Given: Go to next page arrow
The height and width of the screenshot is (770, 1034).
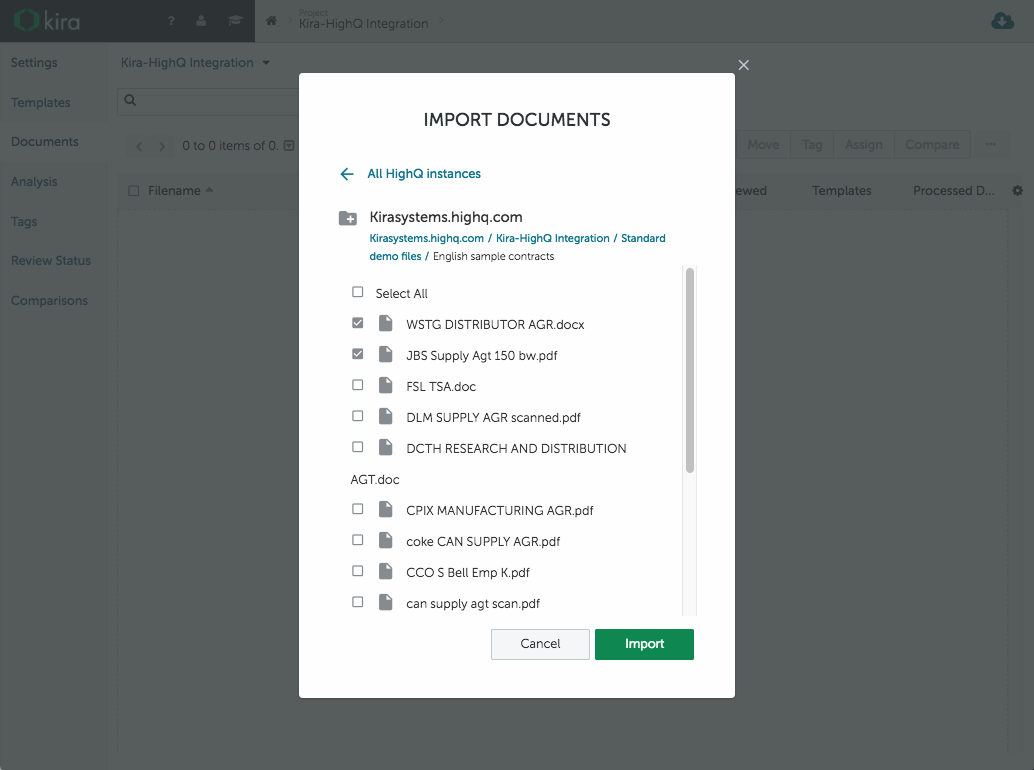Looking at the screenshot, I should [162, 146].
